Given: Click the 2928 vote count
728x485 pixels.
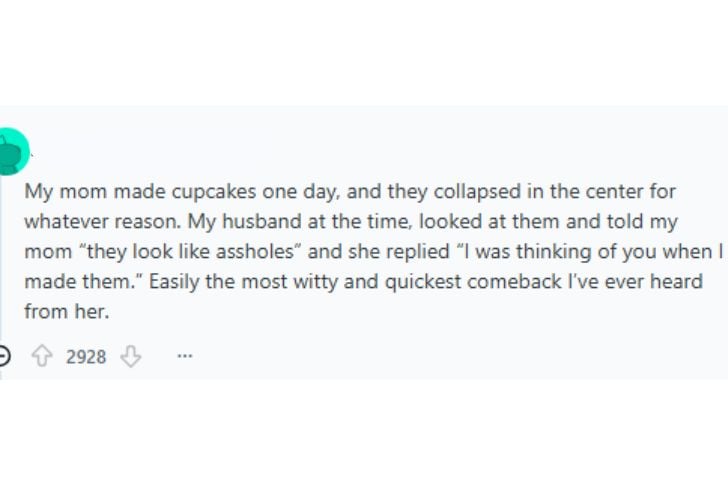Looking at the screenshot, I should click(86, 356).
